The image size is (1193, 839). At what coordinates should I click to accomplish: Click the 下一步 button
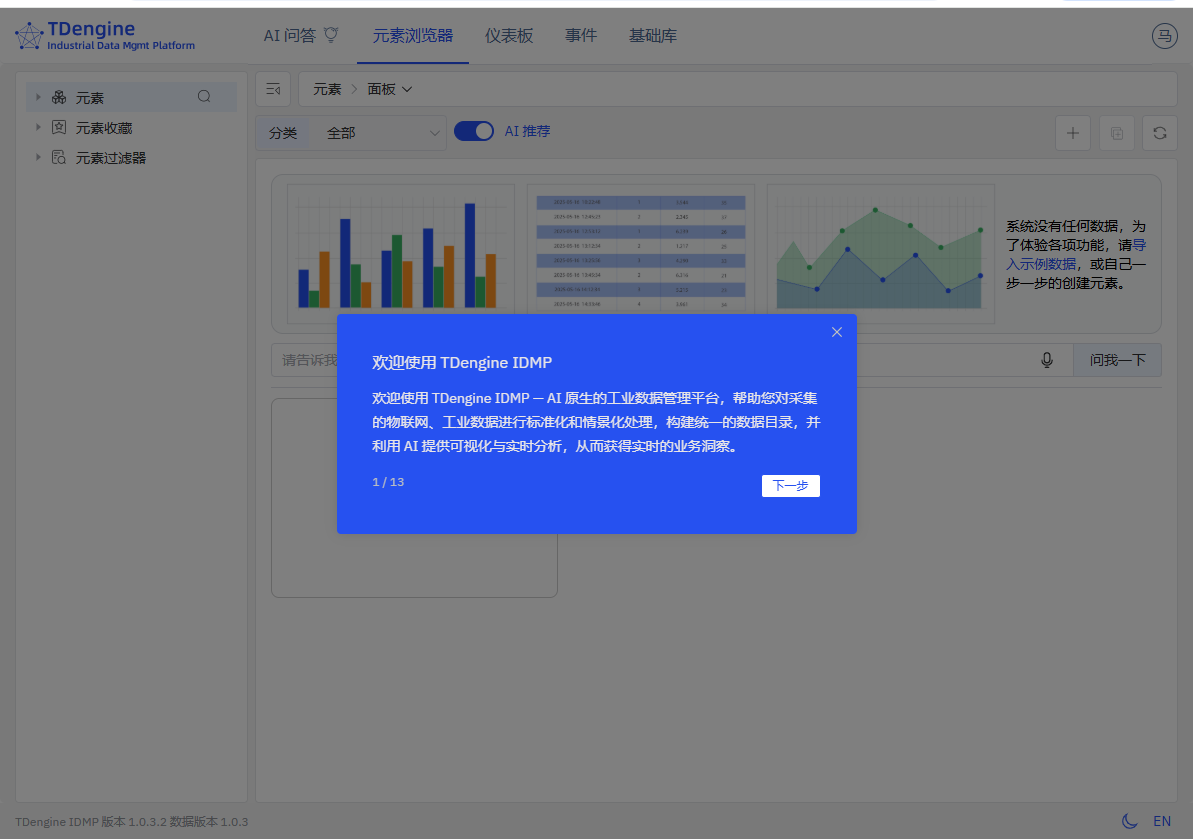[791, 486]
